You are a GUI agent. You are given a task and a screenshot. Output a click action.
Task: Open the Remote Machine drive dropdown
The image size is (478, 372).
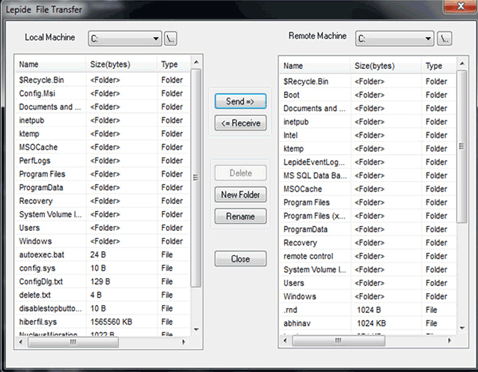[394, 39]
